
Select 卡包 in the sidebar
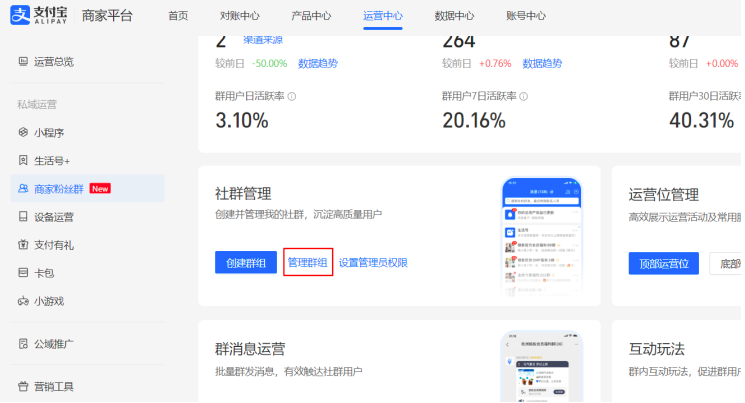pos(43,273)
